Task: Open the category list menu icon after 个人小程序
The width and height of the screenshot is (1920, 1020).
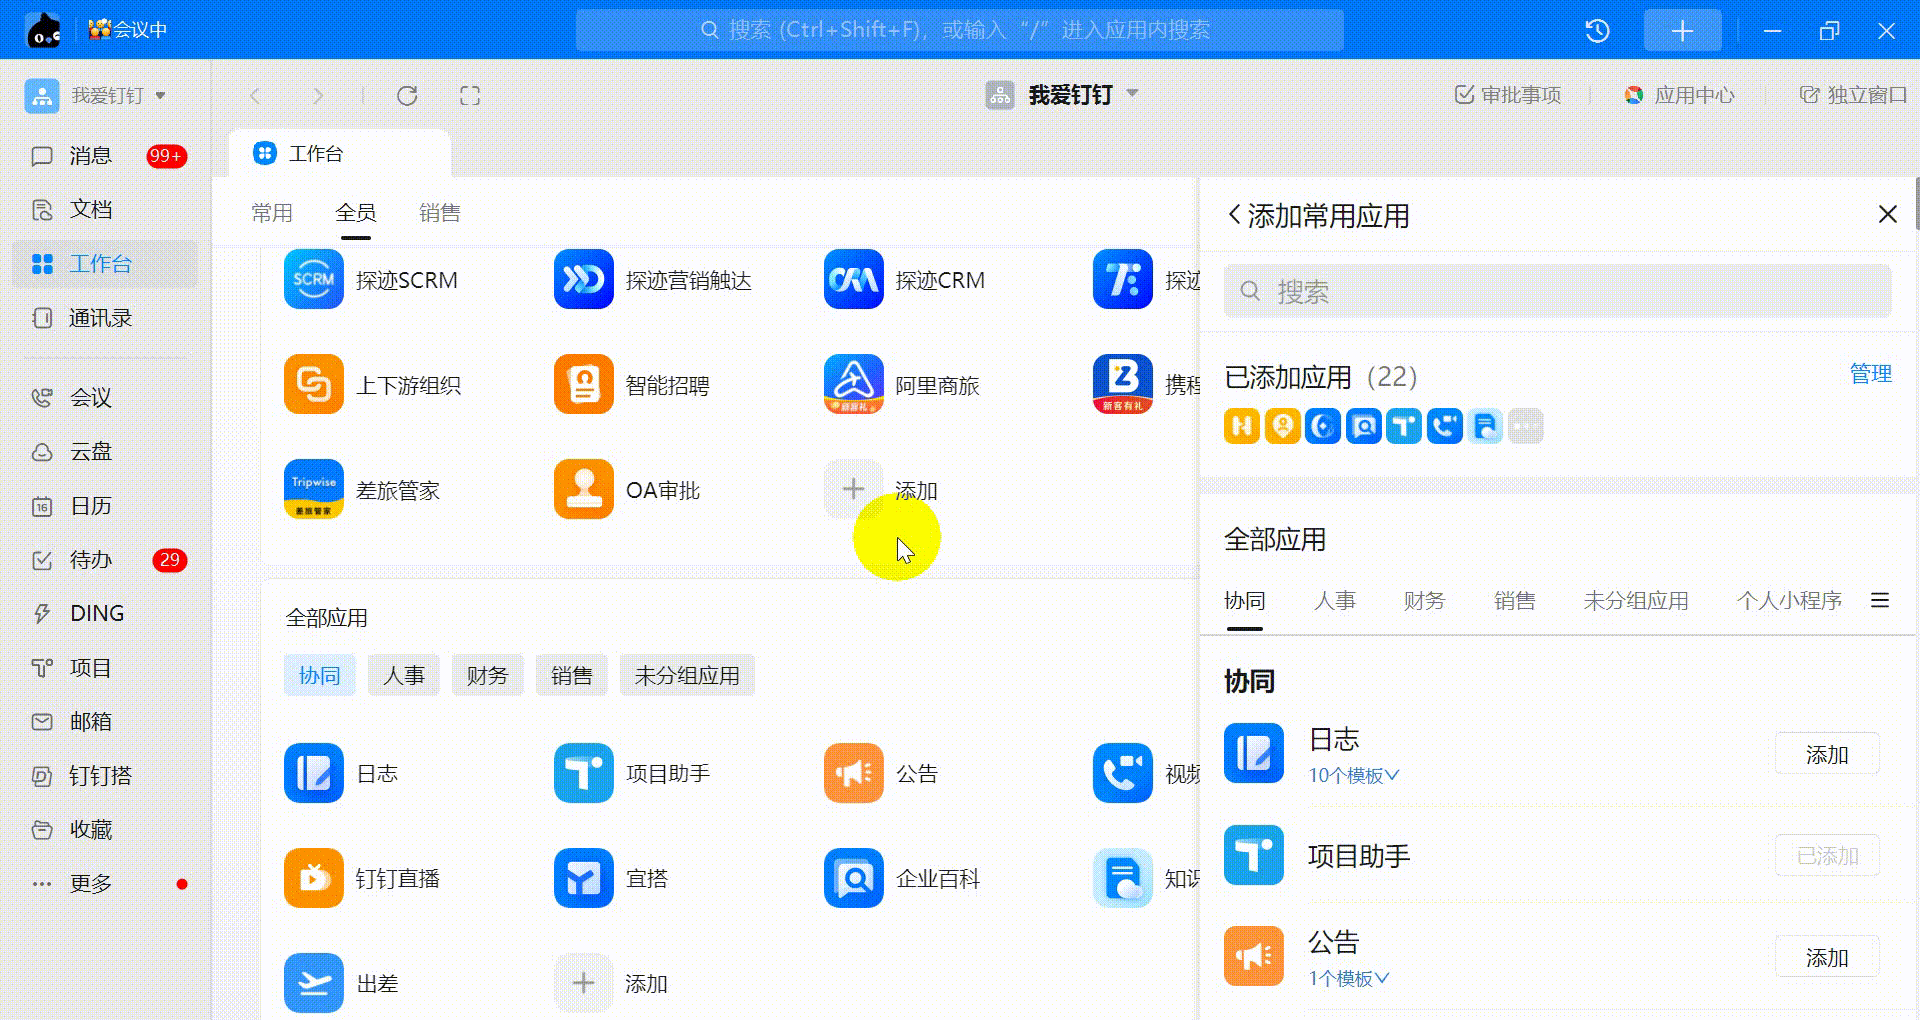Action: 1880,600
